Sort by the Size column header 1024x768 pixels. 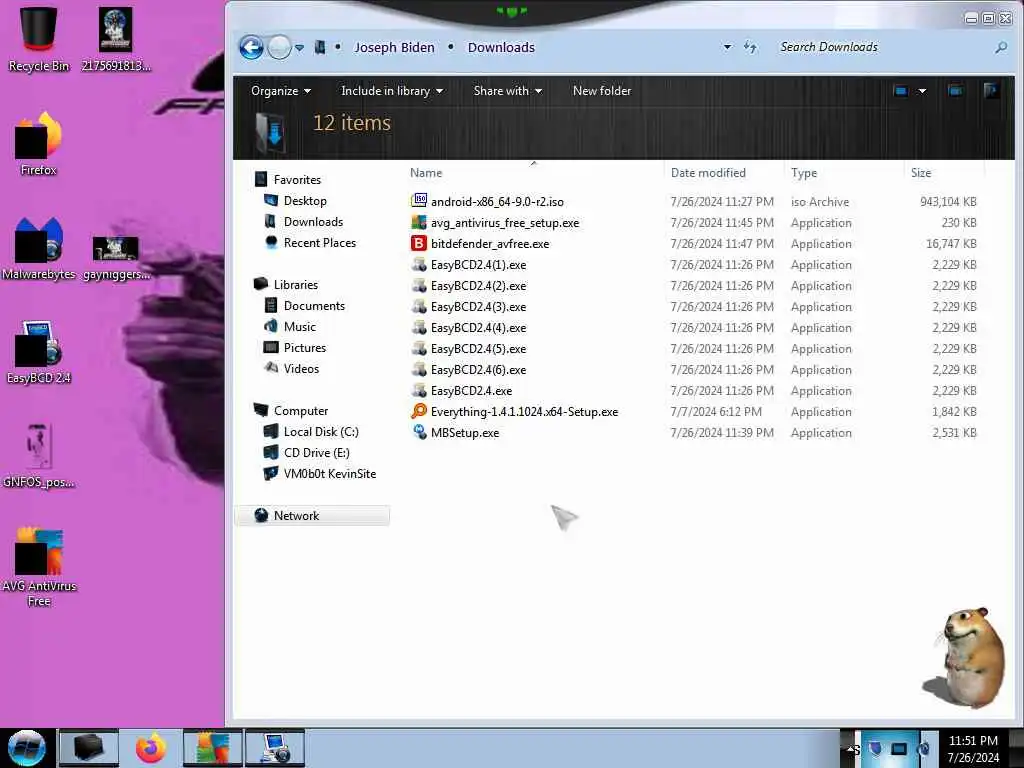click(921, 173)
